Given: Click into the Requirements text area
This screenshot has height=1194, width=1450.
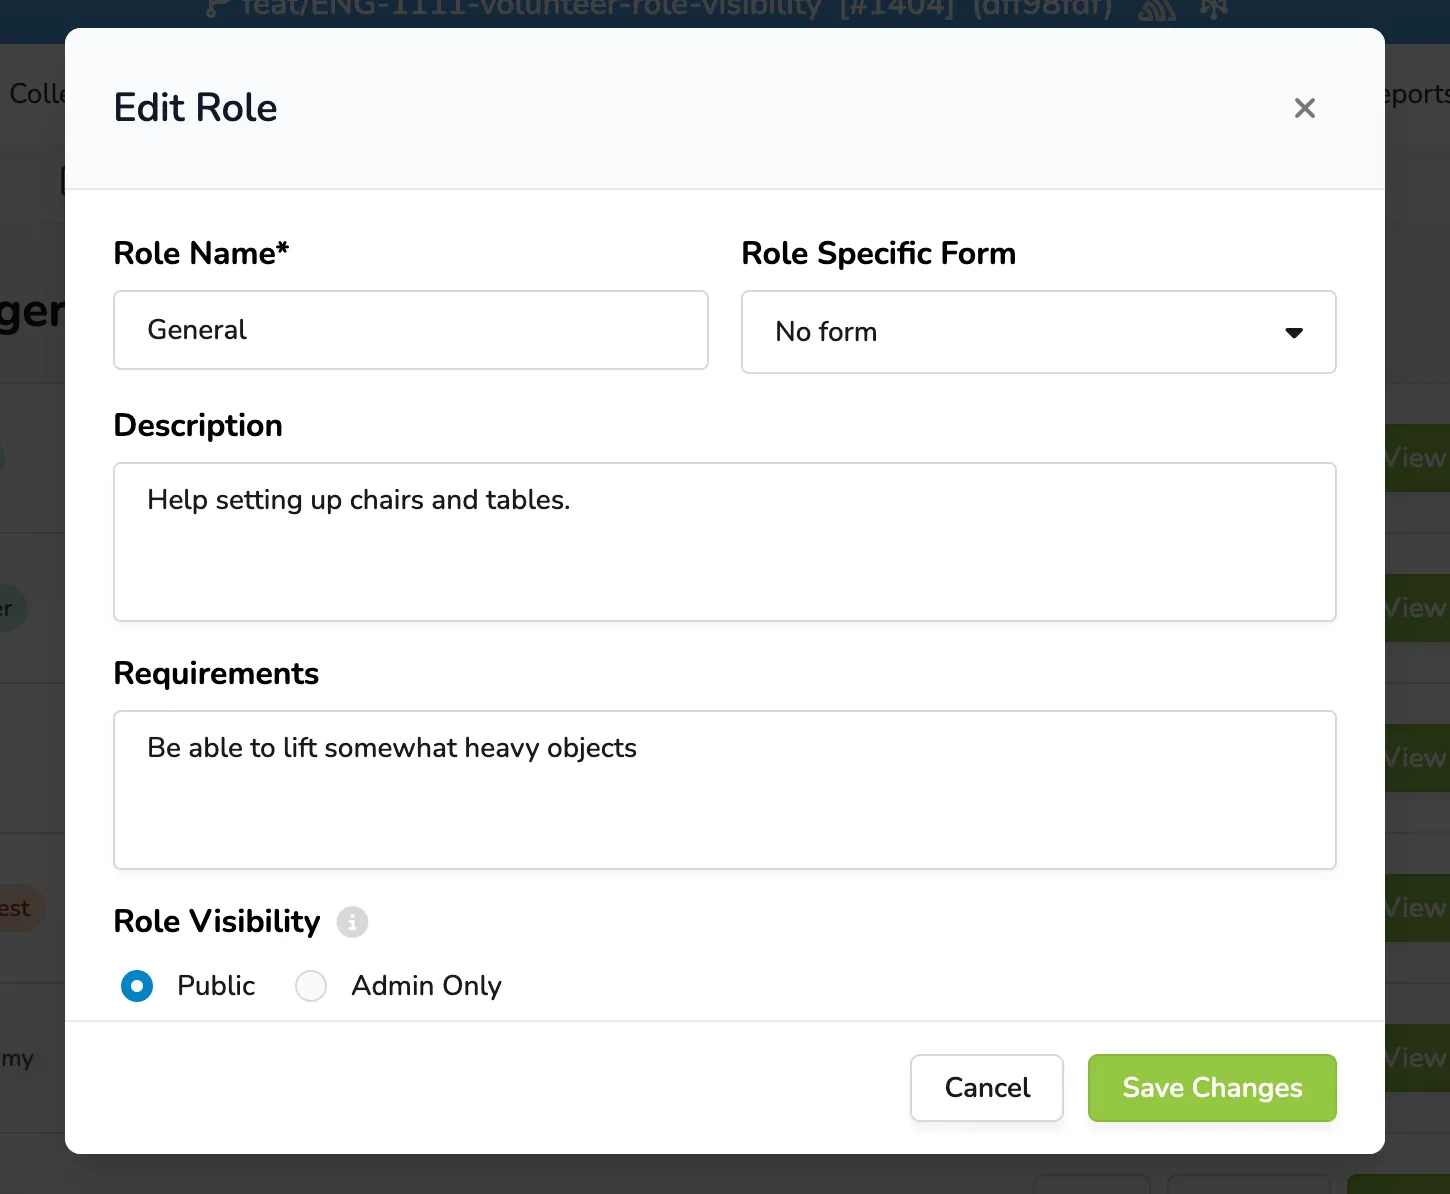Looking at the screenshot, I should 725,790.
